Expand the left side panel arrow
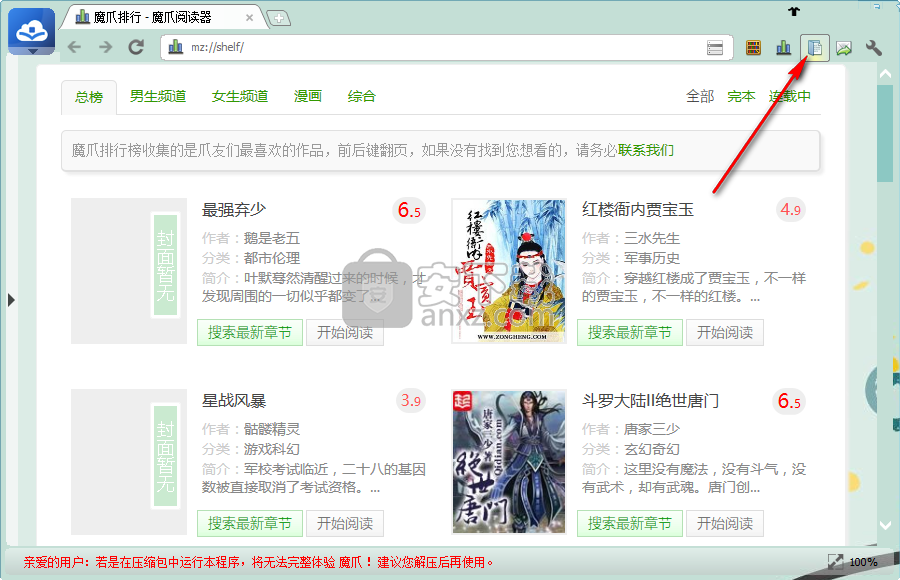 pos(11,300)
